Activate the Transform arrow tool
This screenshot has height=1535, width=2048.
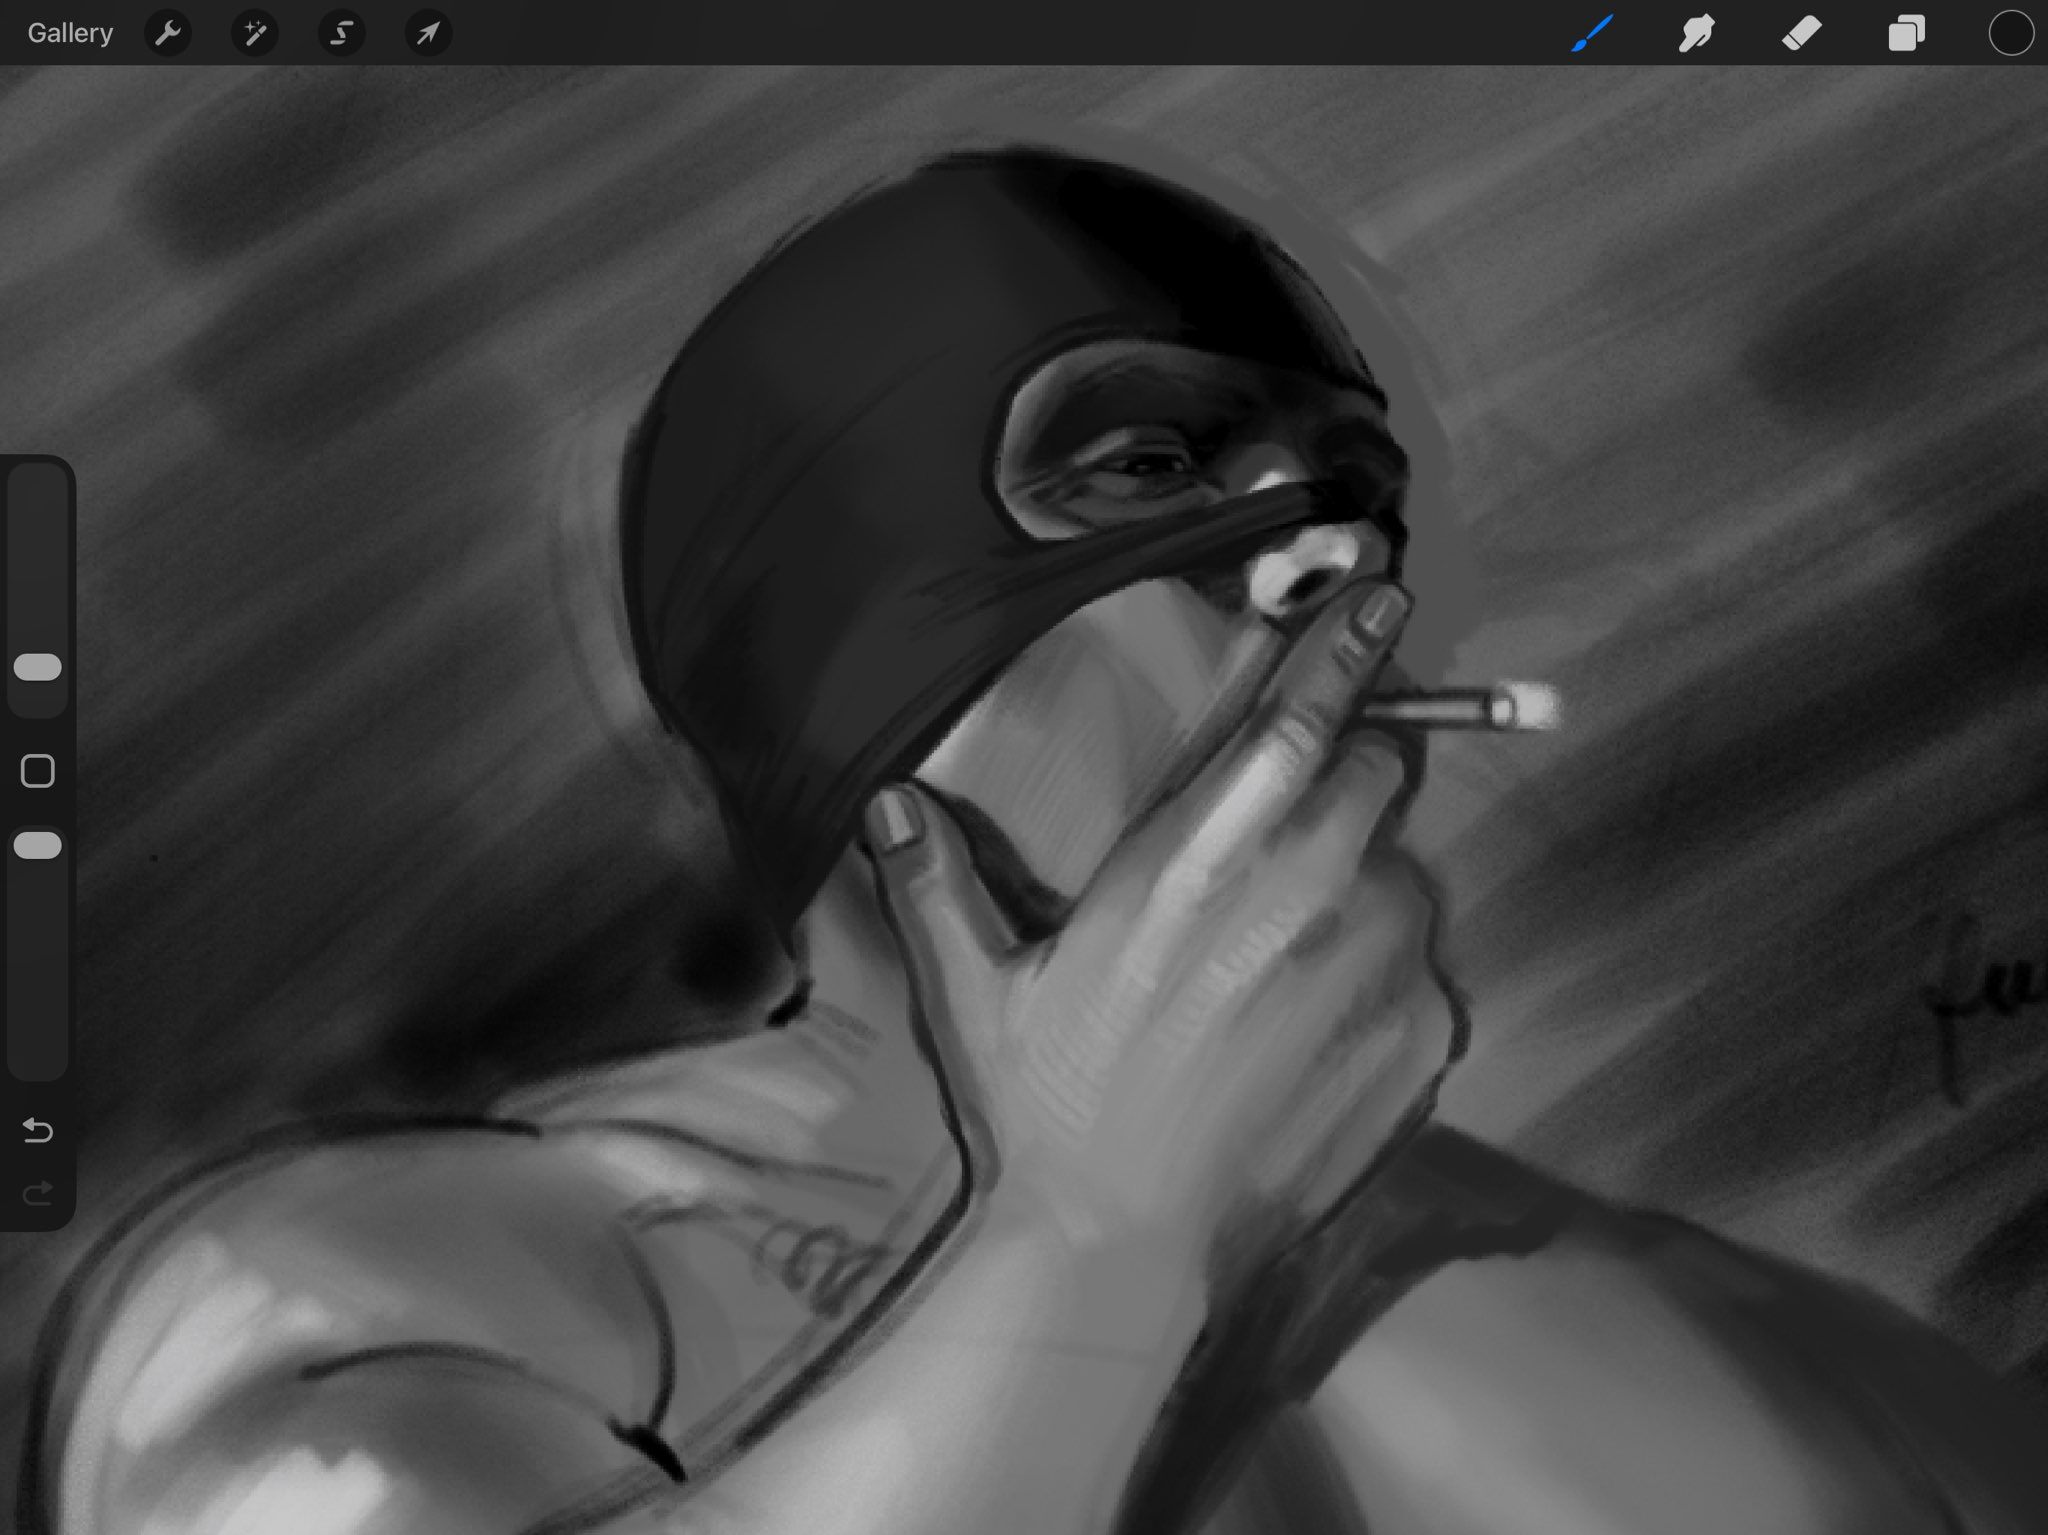(x=428, y=34)
